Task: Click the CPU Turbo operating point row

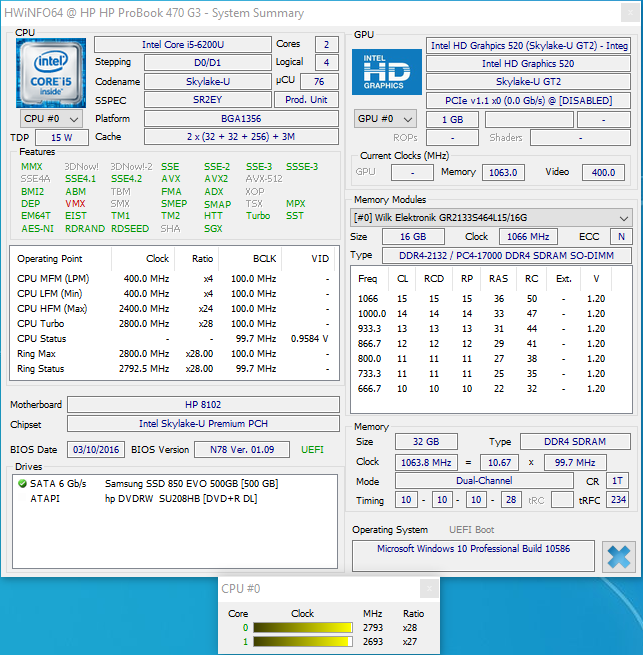Action: (x=174, y=324)
